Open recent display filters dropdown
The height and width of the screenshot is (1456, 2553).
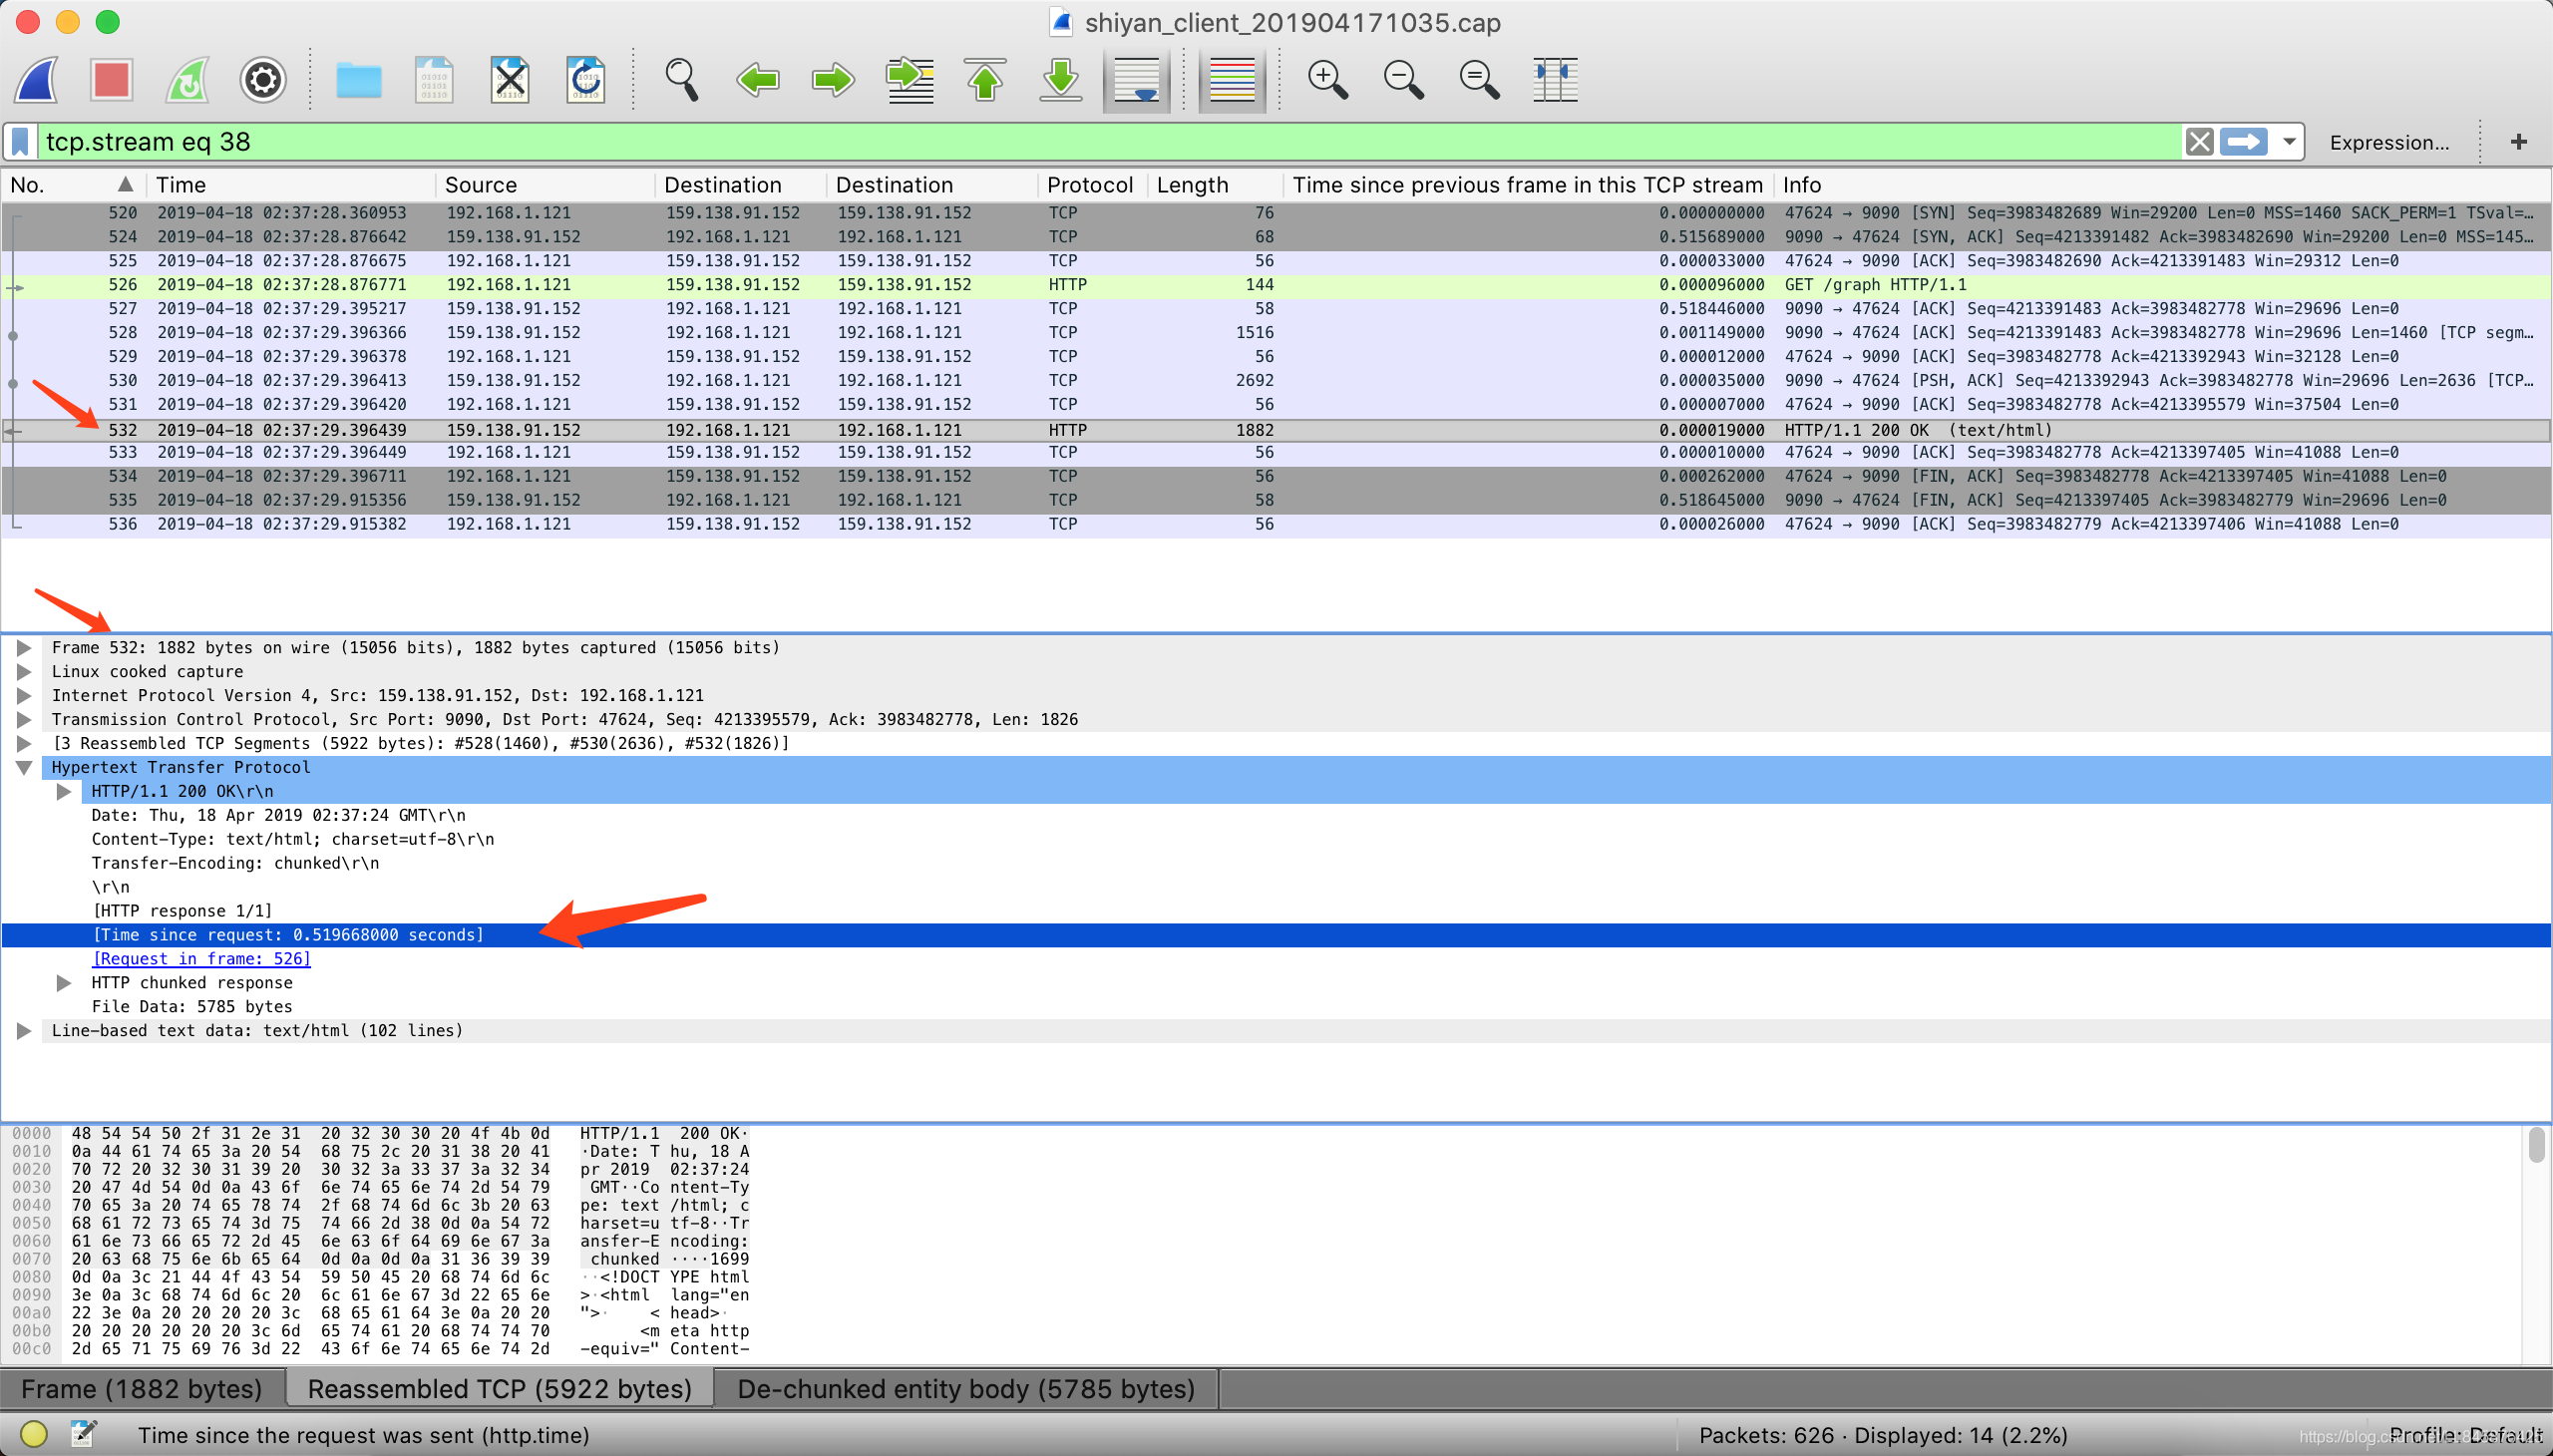2289,142
